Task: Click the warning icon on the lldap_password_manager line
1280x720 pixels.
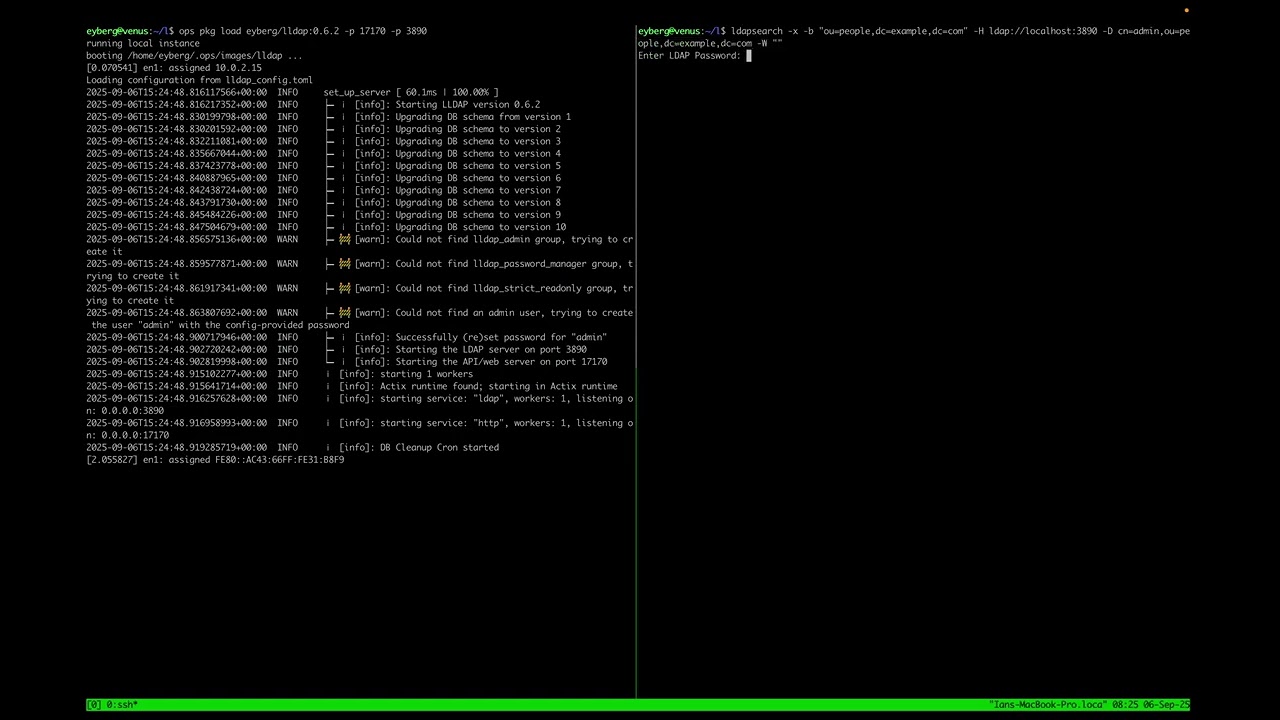Action: pos(345,264)
